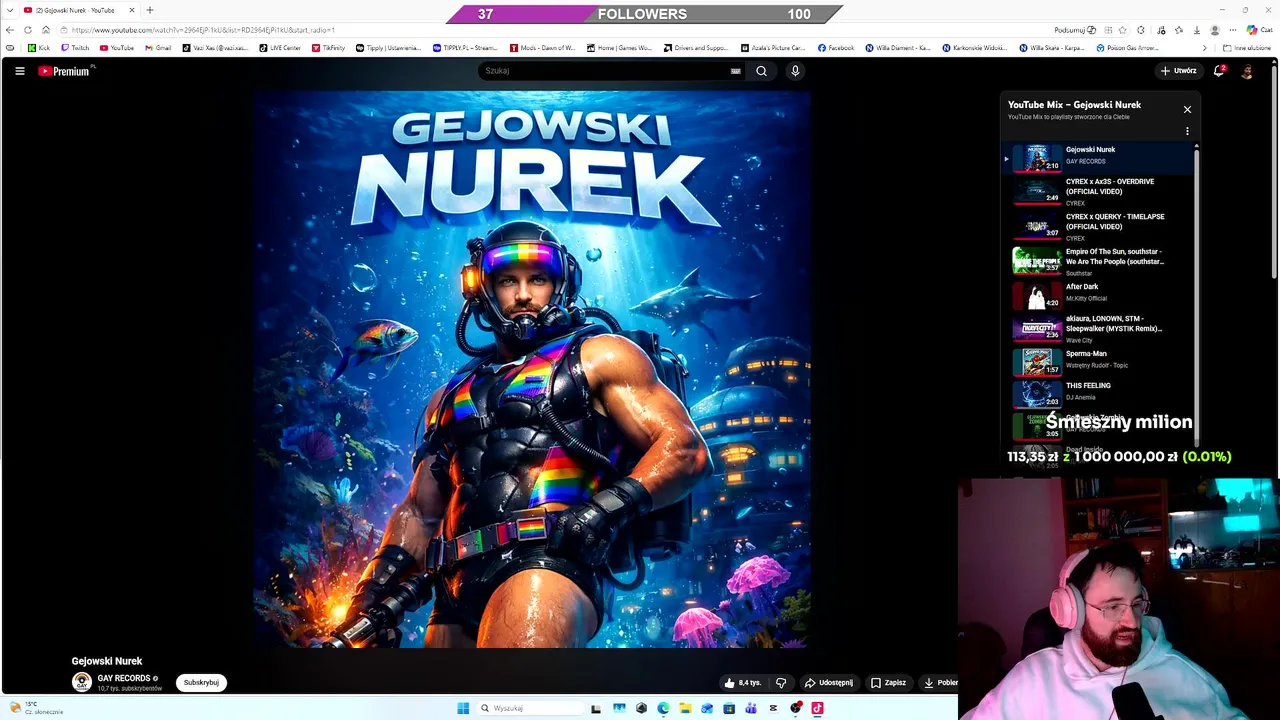Open Windows Start menu

coord(463,708)
